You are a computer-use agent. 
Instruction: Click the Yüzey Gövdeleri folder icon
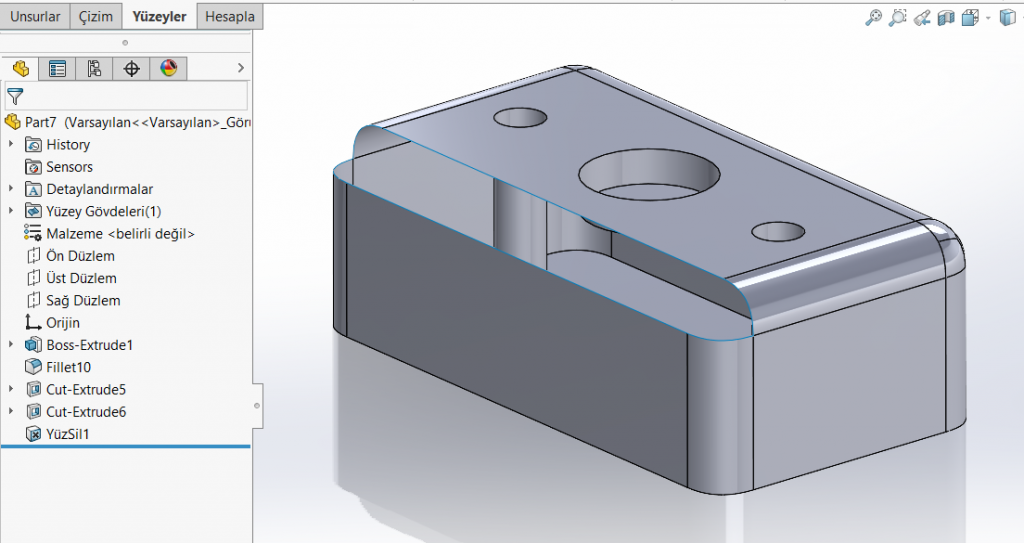[x=33, y=211]
